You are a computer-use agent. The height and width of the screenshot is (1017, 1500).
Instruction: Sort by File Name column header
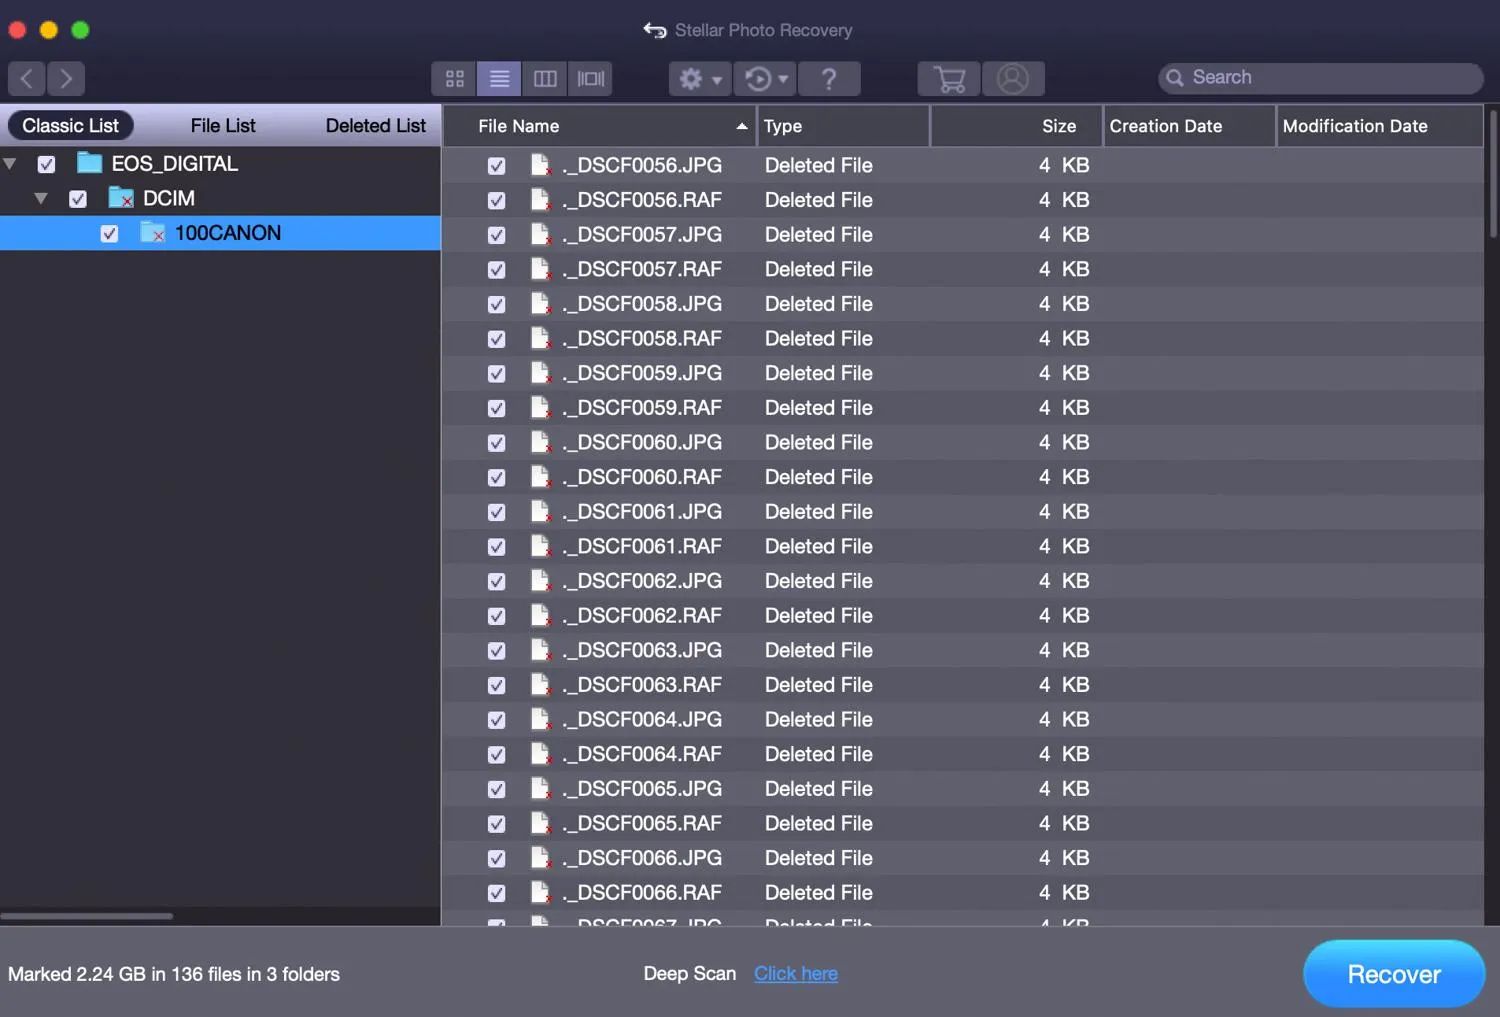point(599,126)
